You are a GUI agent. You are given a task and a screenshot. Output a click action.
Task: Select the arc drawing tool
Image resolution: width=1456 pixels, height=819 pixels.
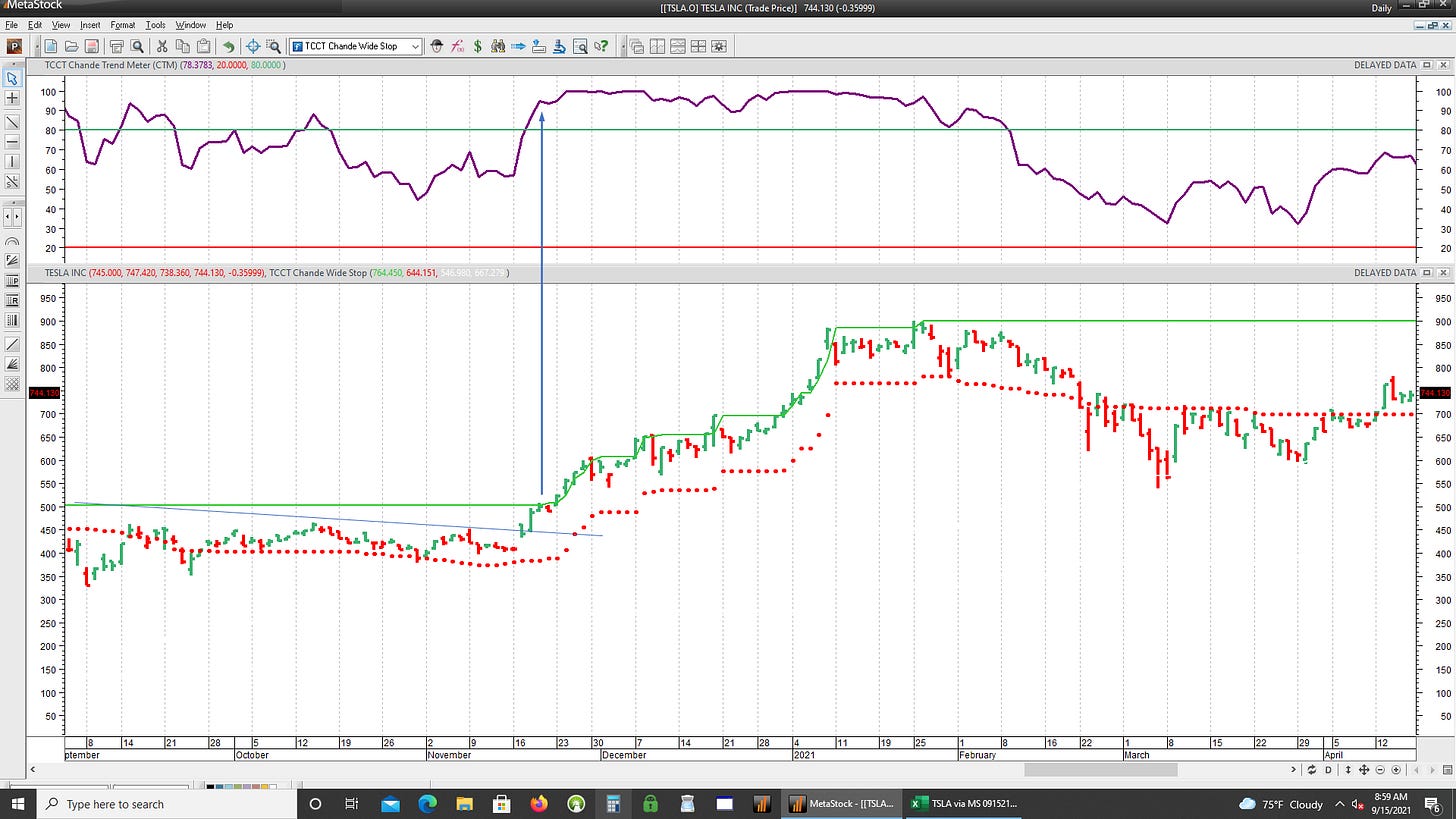(12, 243)
